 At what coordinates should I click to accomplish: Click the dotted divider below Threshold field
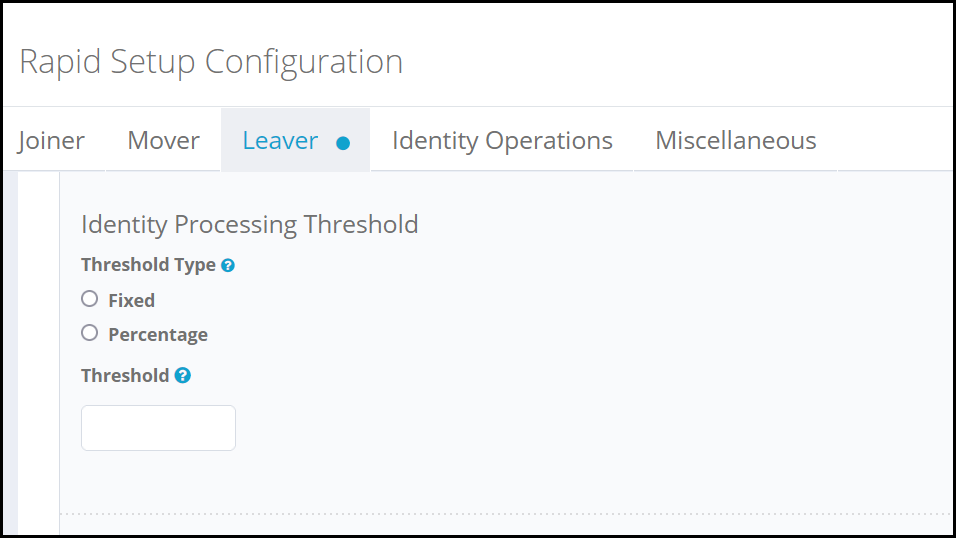pyautogui.click(x=500, y=514)
